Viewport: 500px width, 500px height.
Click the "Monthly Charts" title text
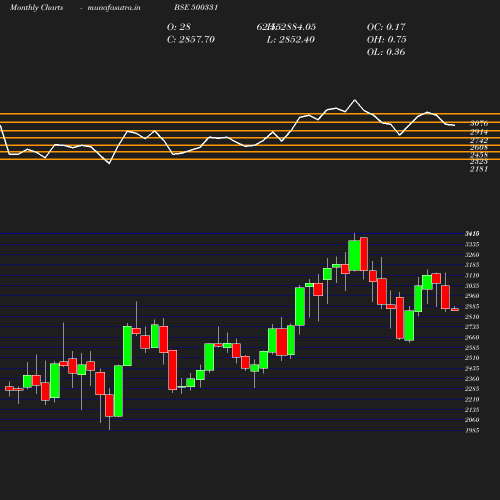(x=36, y=7)
